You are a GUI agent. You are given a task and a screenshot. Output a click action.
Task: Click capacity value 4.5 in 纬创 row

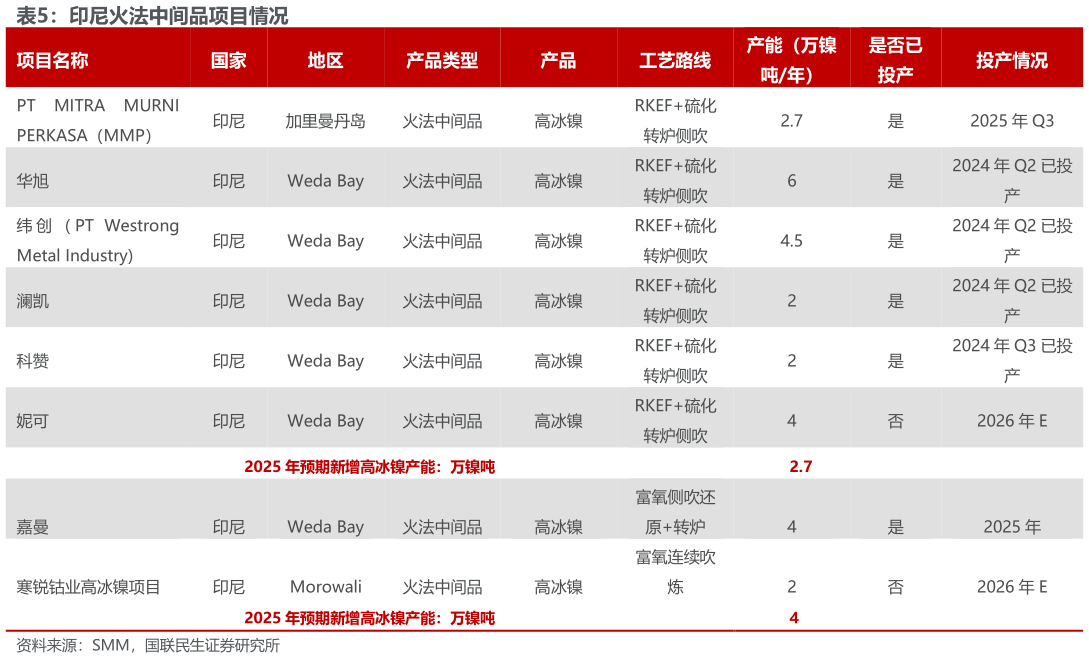click(x=791, y=240)
